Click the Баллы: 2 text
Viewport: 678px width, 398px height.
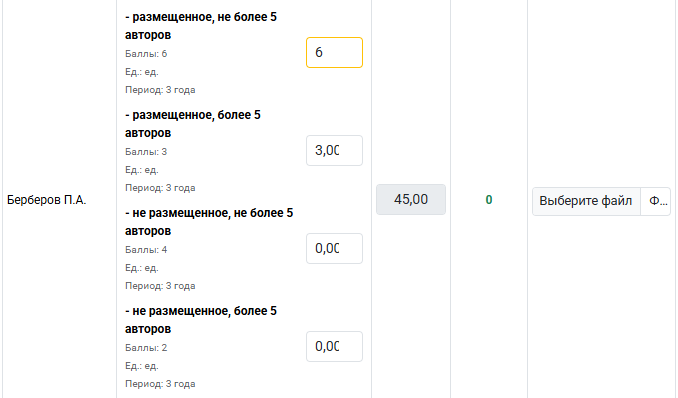(146, 348)
